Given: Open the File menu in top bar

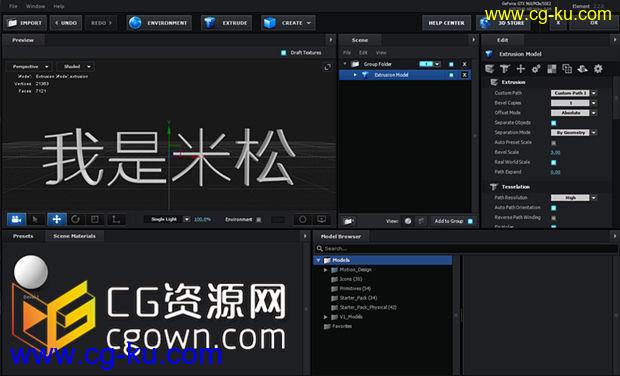Looking at the screenshot, I should point(13,6).
